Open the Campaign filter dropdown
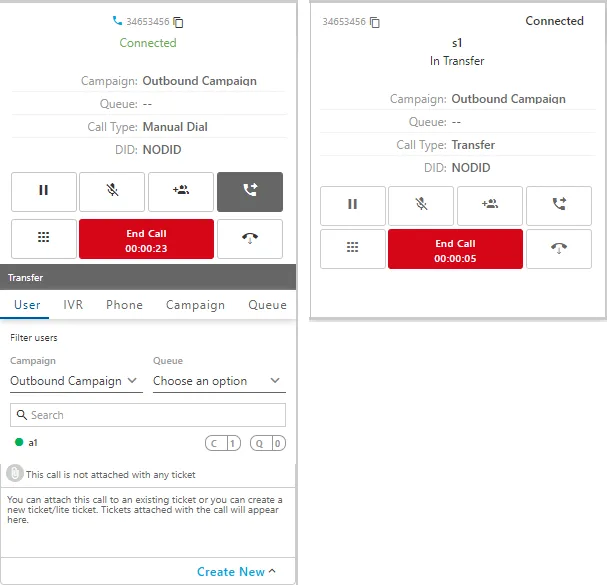The image size is (607, 585). [76, 381]
